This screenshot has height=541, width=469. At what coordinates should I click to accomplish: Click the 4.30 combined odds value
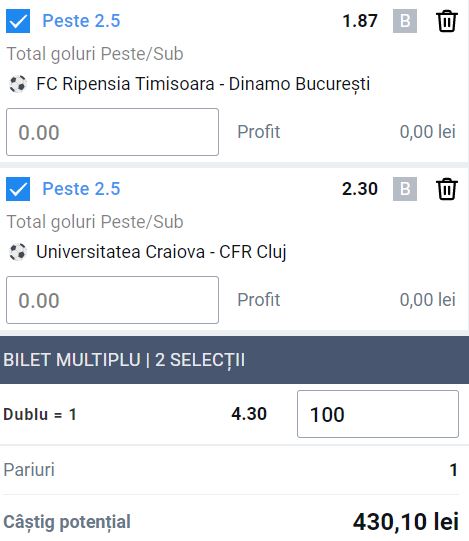pos(249,414)
